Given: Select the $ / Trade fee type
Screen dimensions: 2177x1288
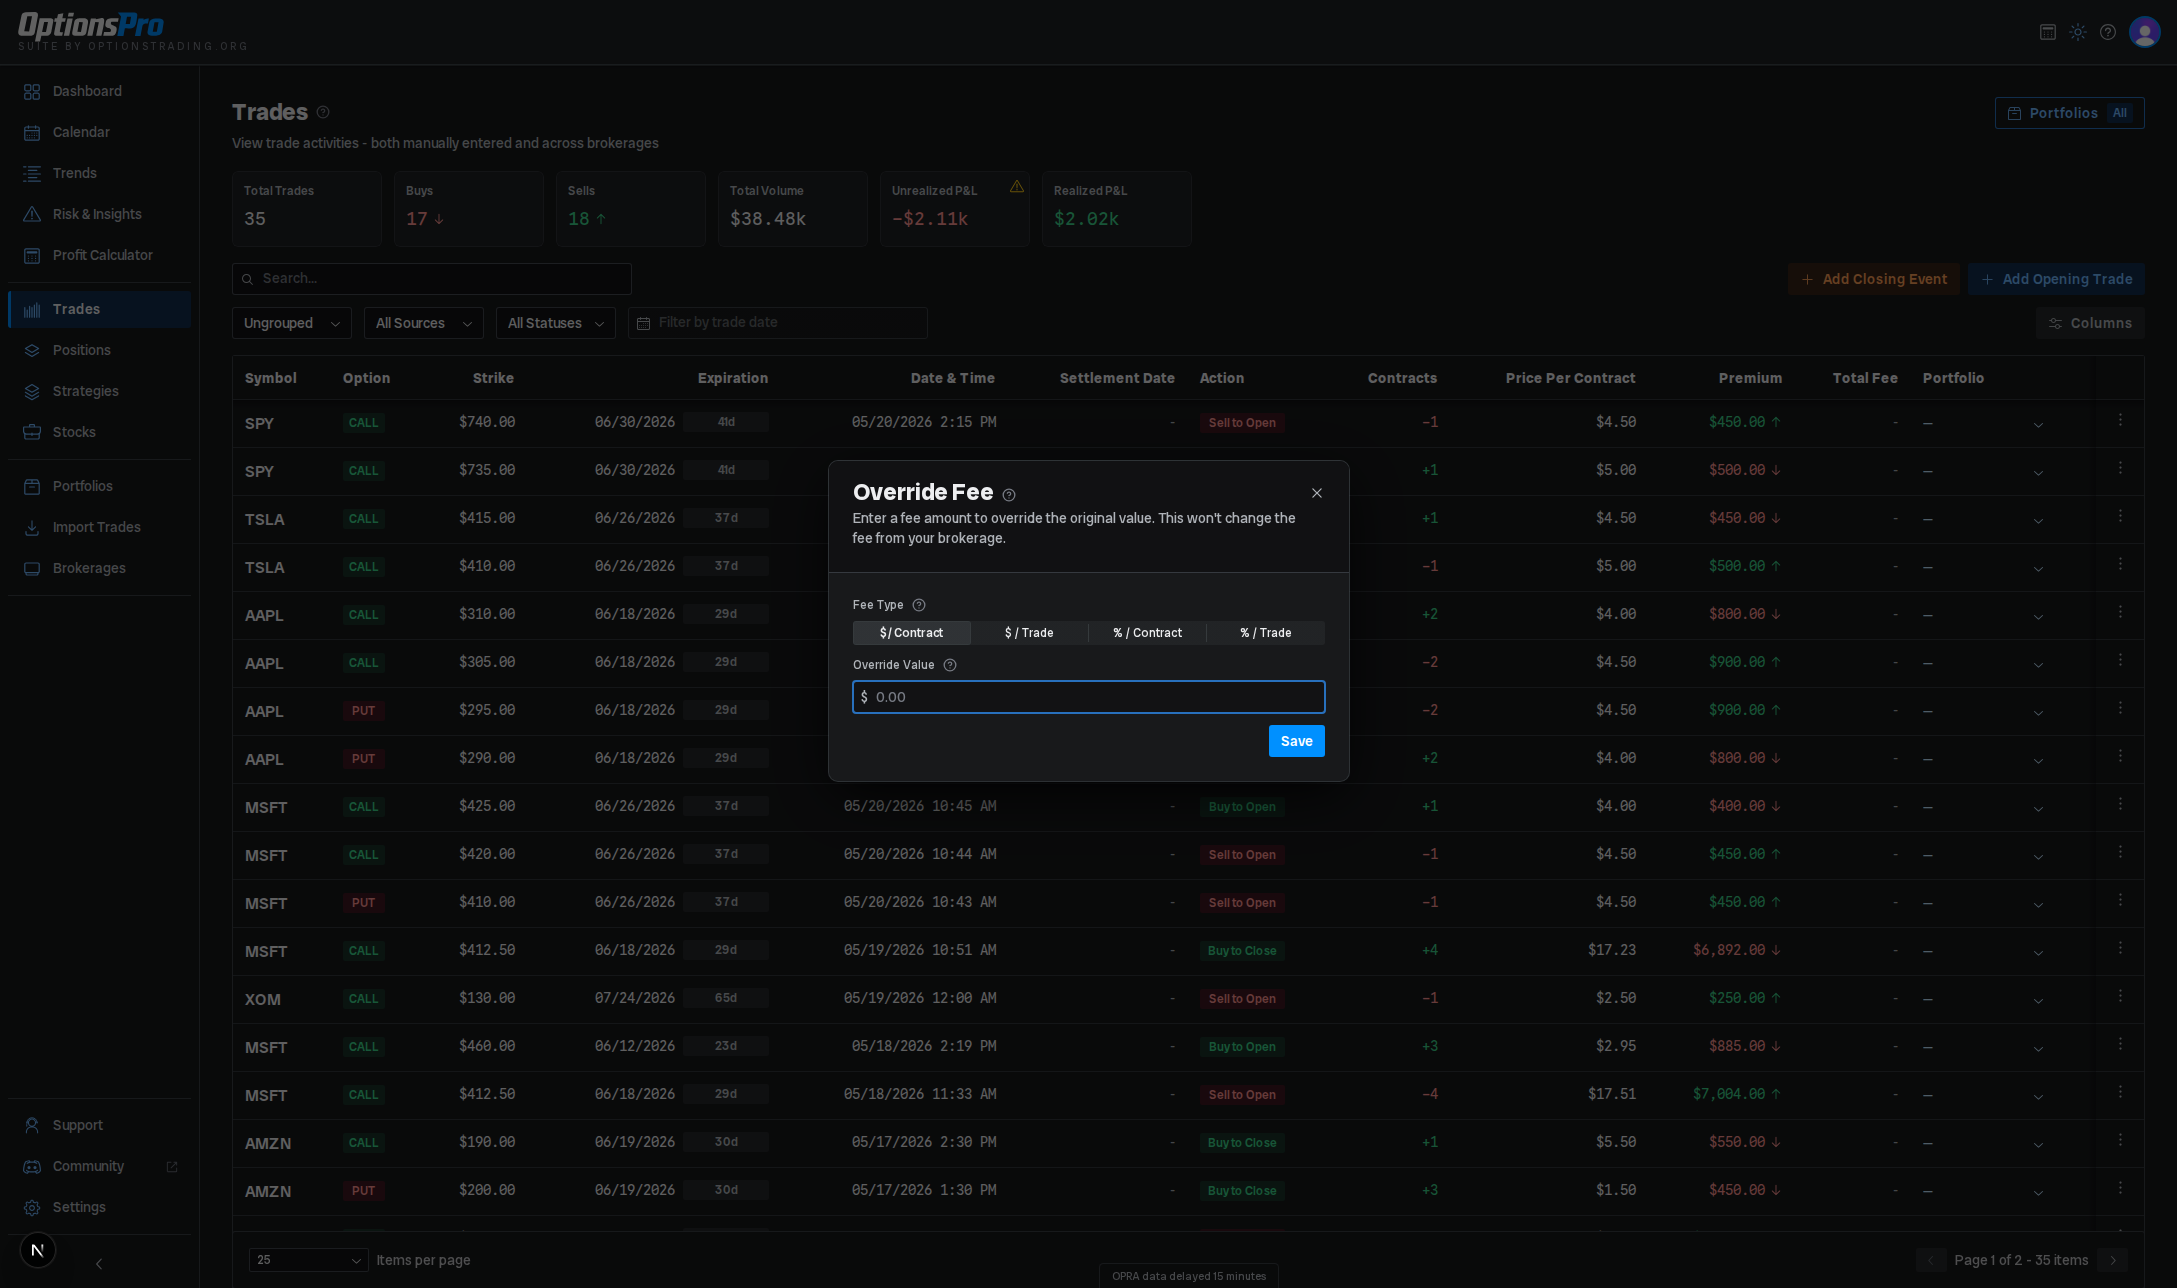Looking at the screenshot, I should (x=1029, y=633).
